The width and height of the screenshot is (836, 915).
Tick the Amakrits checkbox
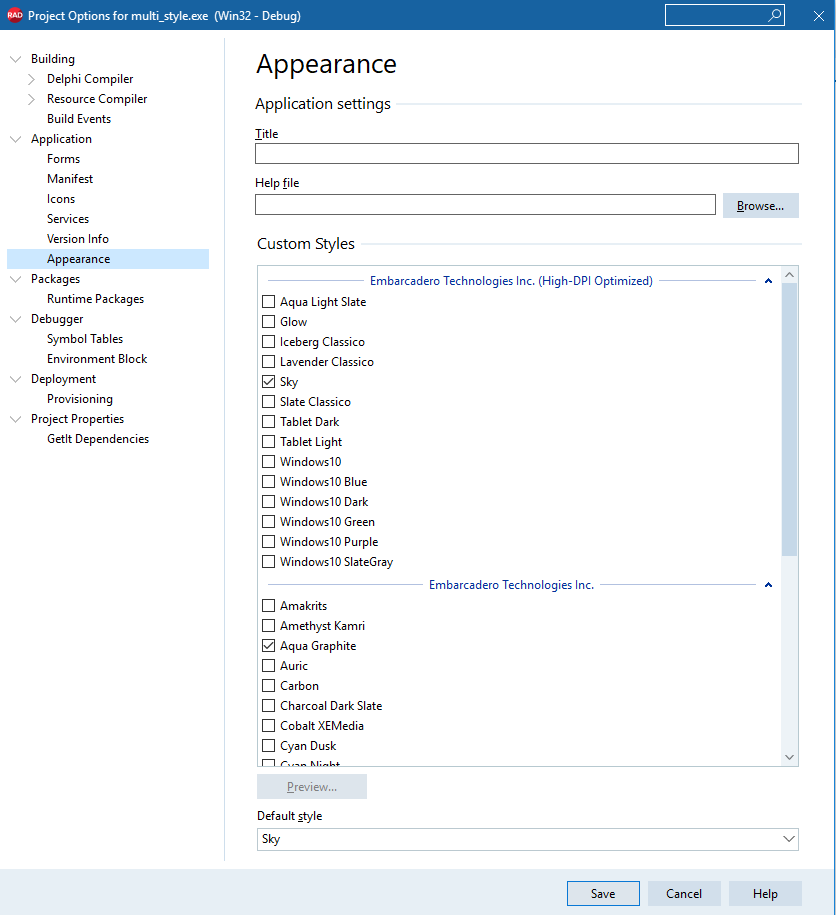268,606
